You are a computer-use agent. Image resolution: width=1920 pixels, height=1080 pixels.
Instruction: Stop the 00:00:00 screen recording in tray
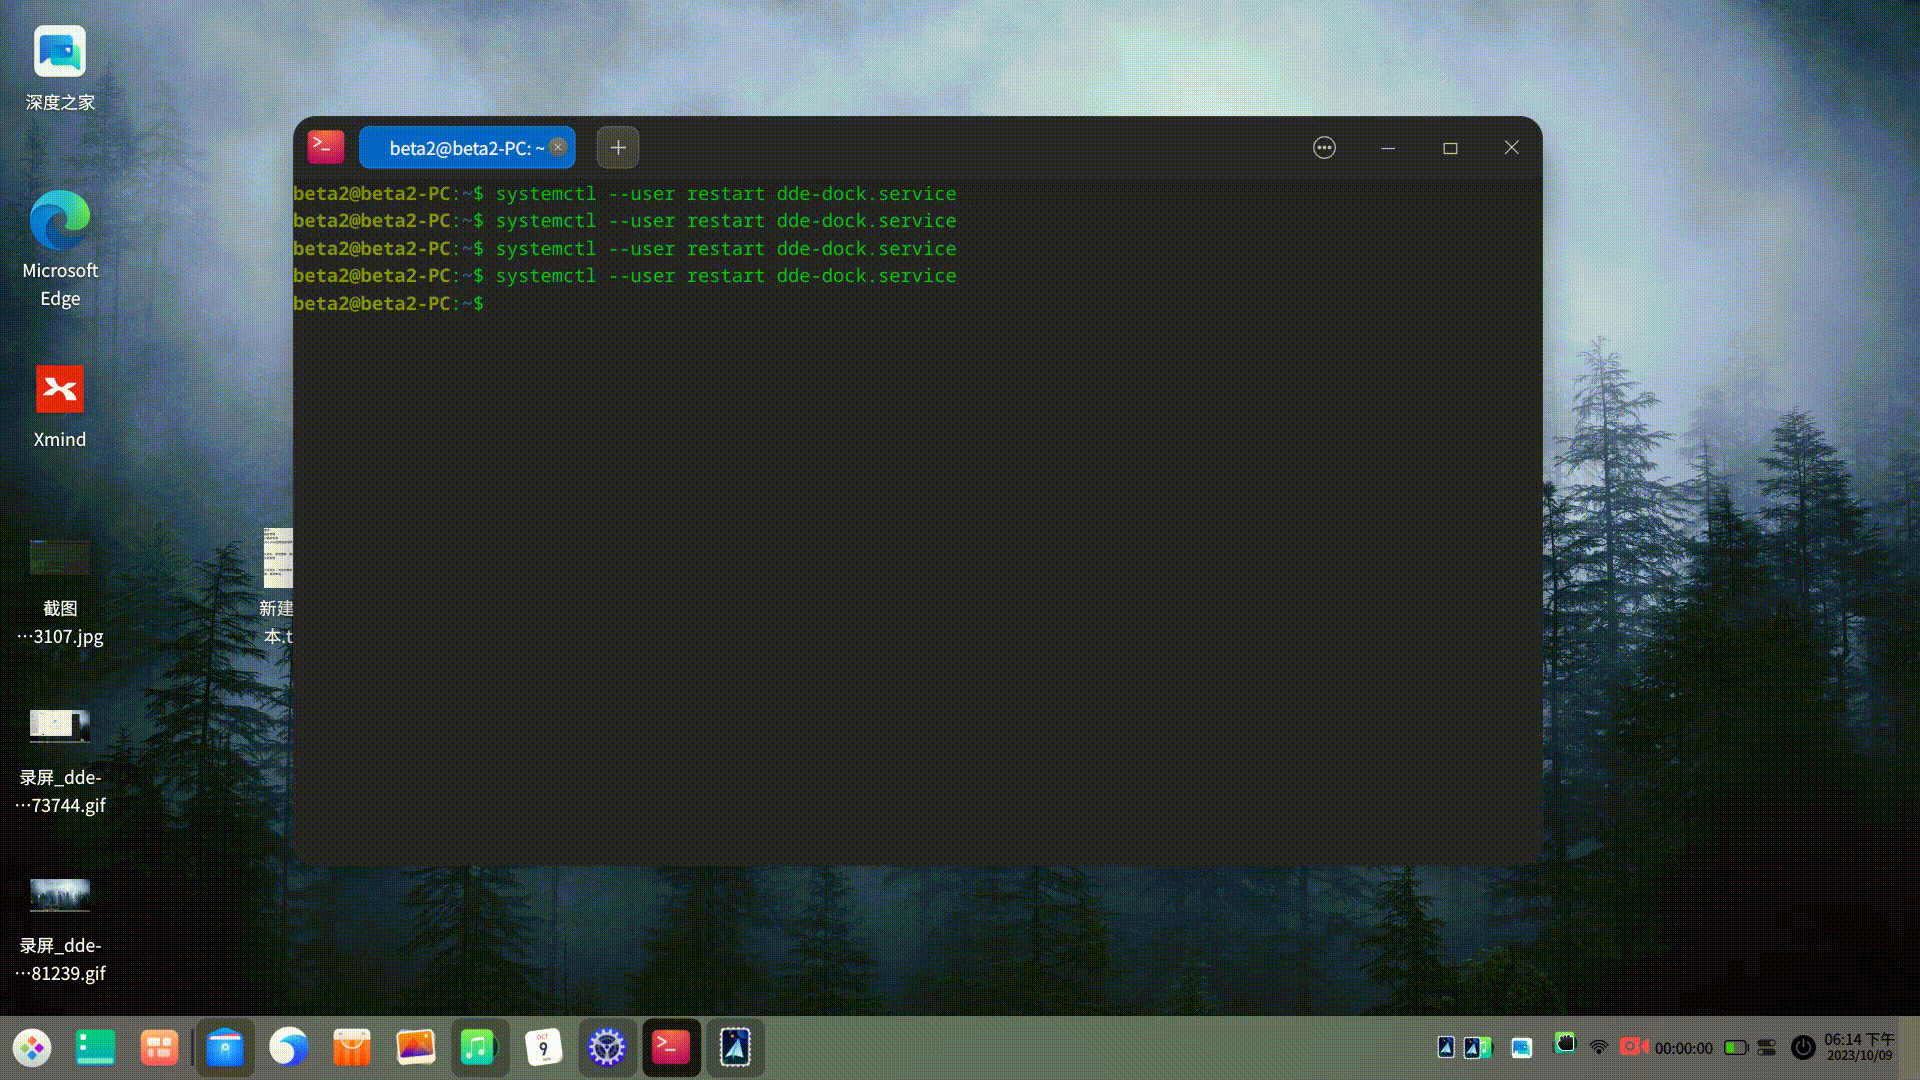click(x=1634, y=1047)
